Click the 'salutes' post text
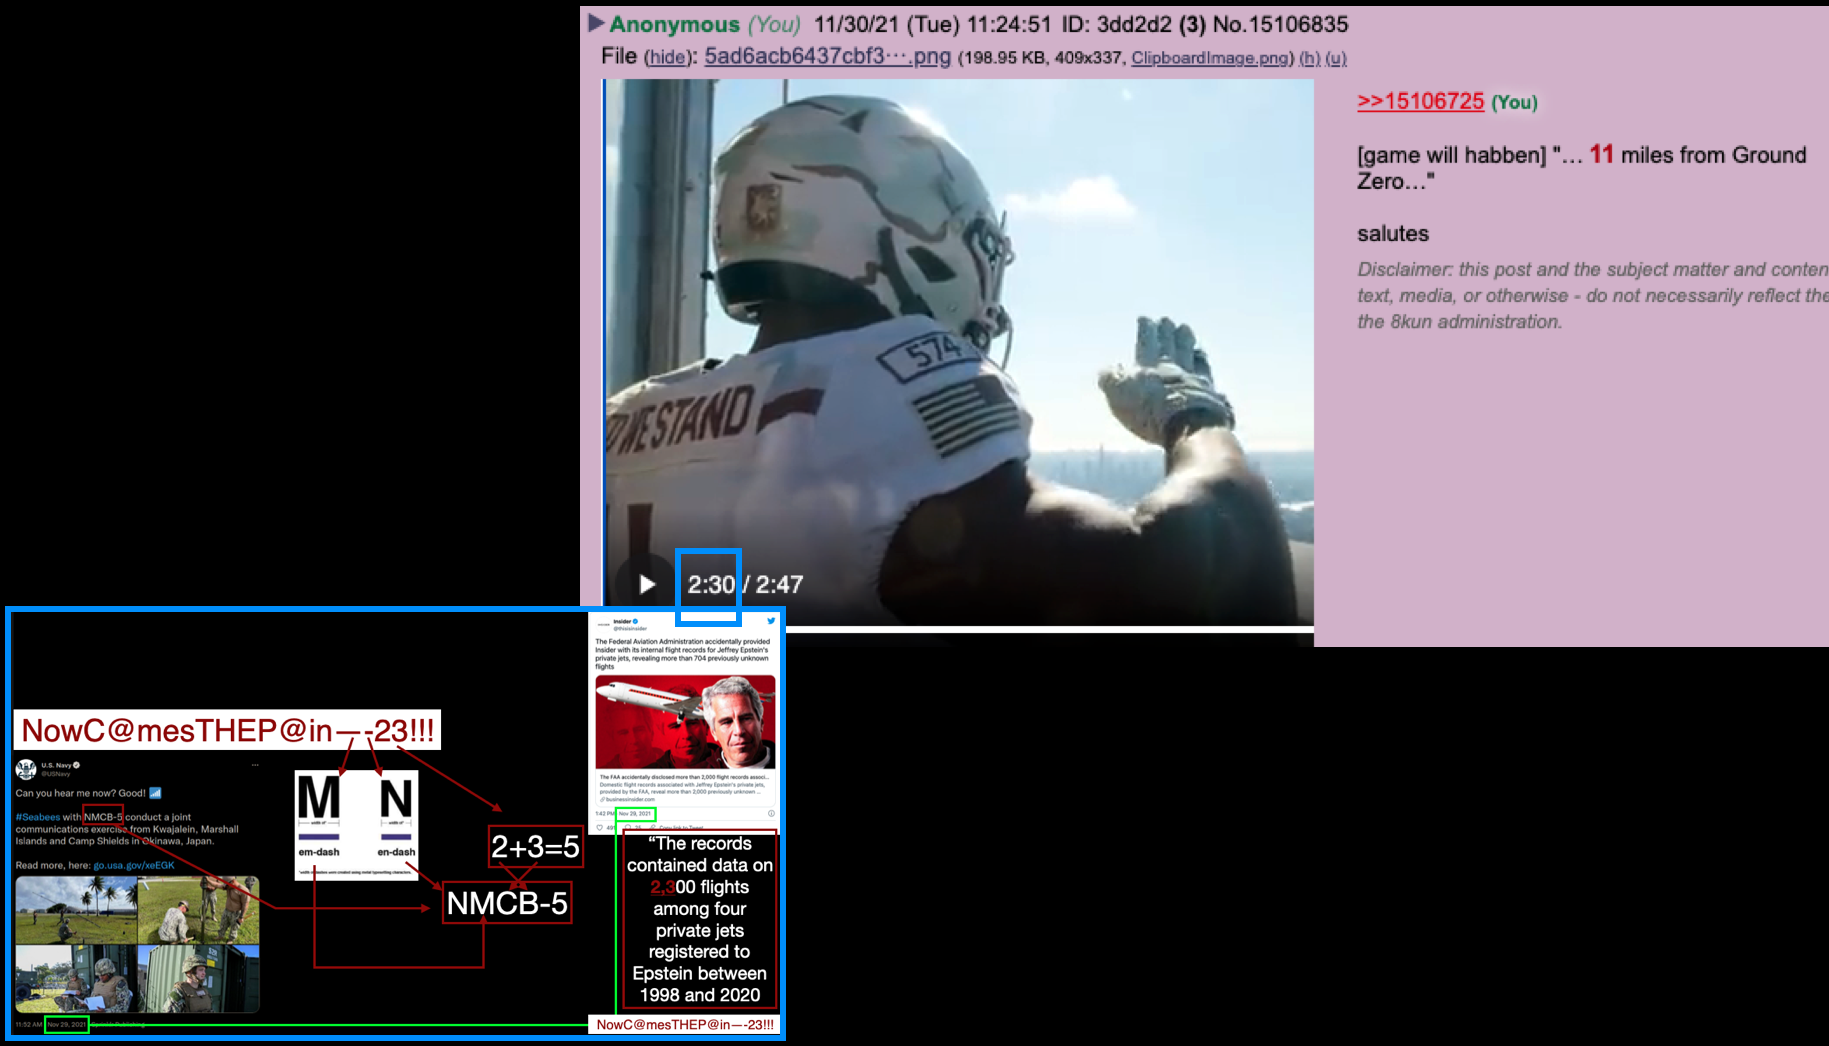The width and height of the screenshot is (1829, 1046). [1393, 234]
